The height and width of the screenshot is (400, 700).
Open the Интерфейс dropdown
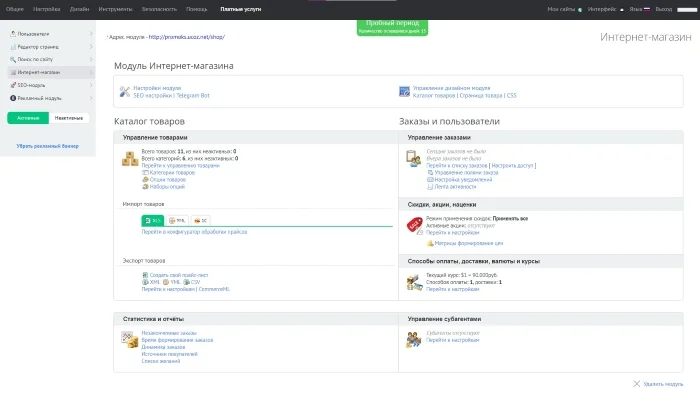pyautogui.click(x=605, y=9)
